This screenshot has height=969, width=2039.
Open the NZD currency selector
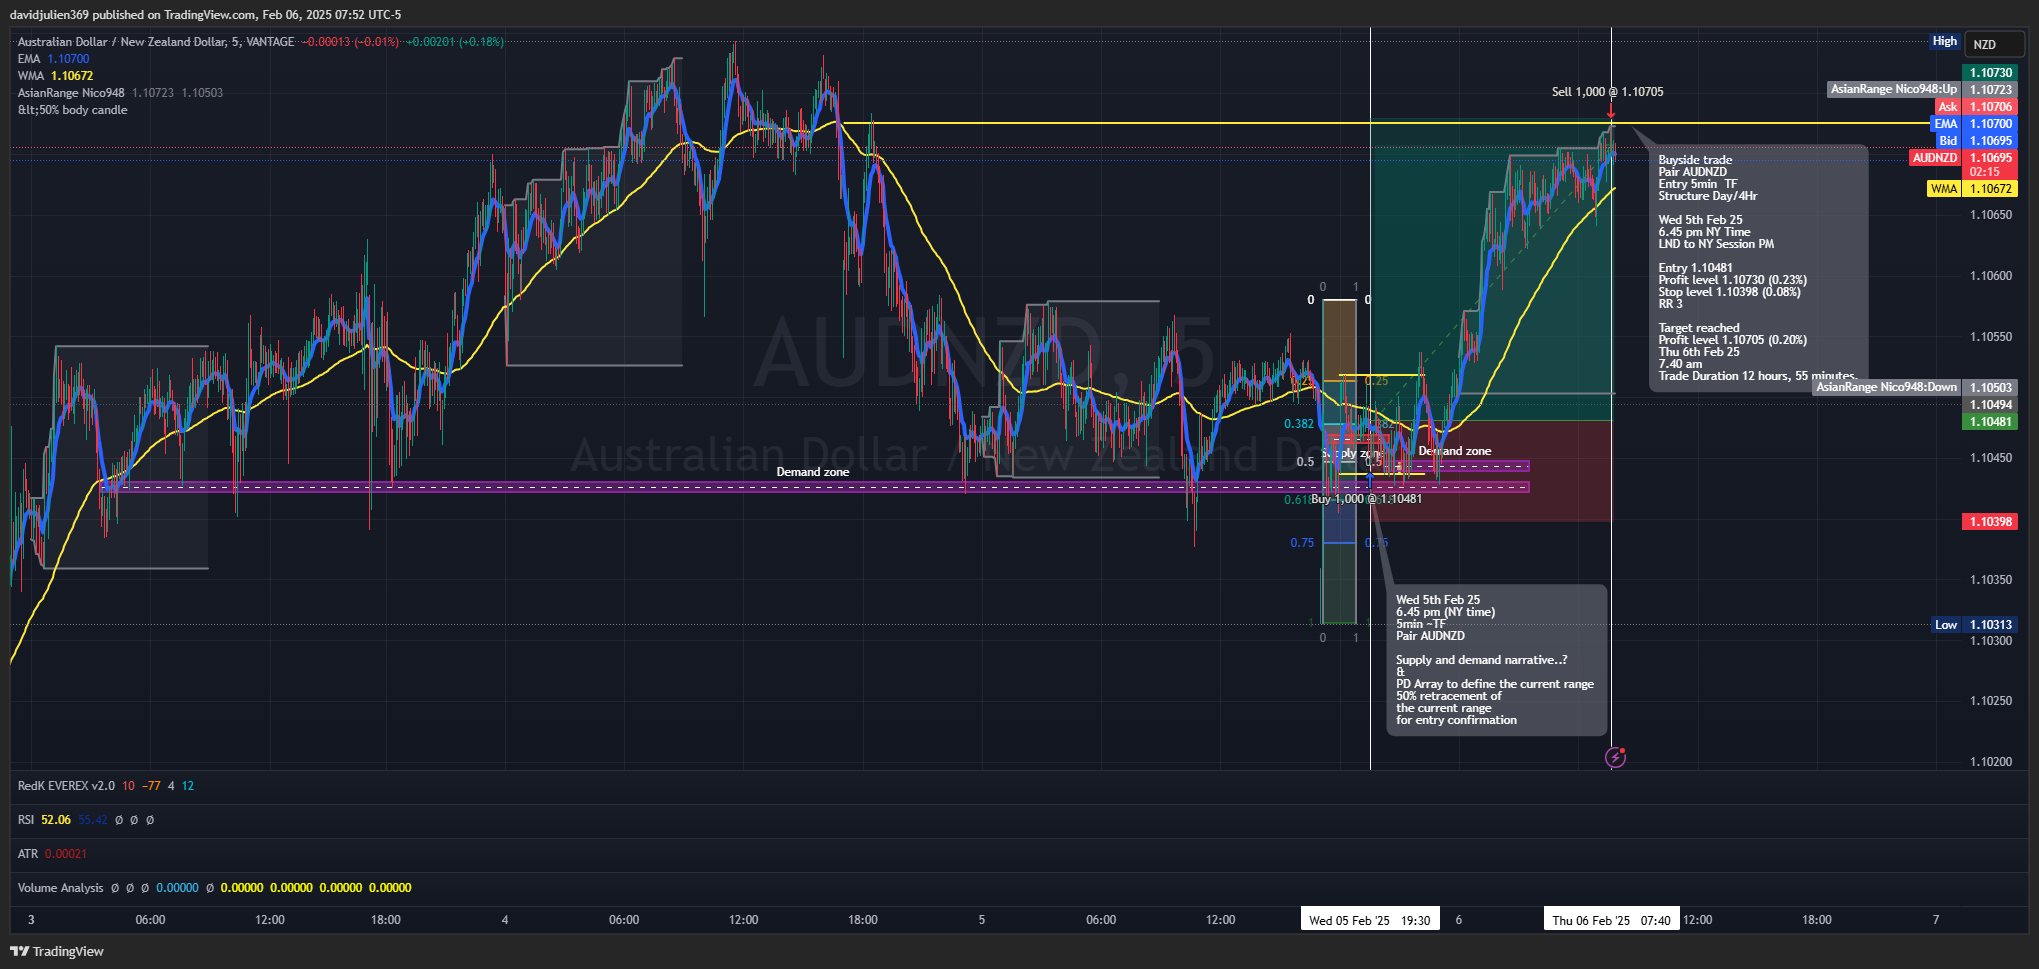click(1993, 44)
